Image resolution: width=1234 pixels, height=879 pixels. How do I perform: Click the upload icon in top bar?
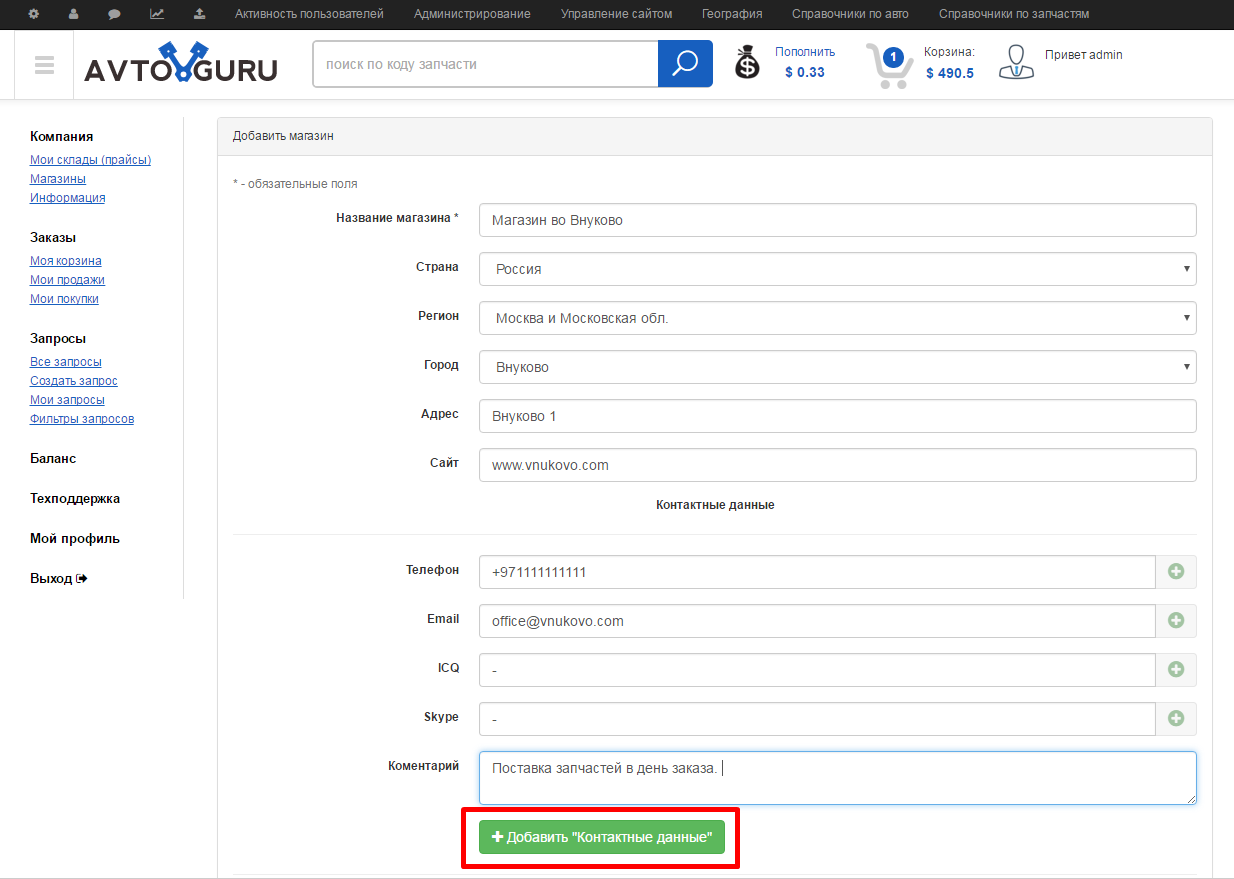tap(199, 14)
